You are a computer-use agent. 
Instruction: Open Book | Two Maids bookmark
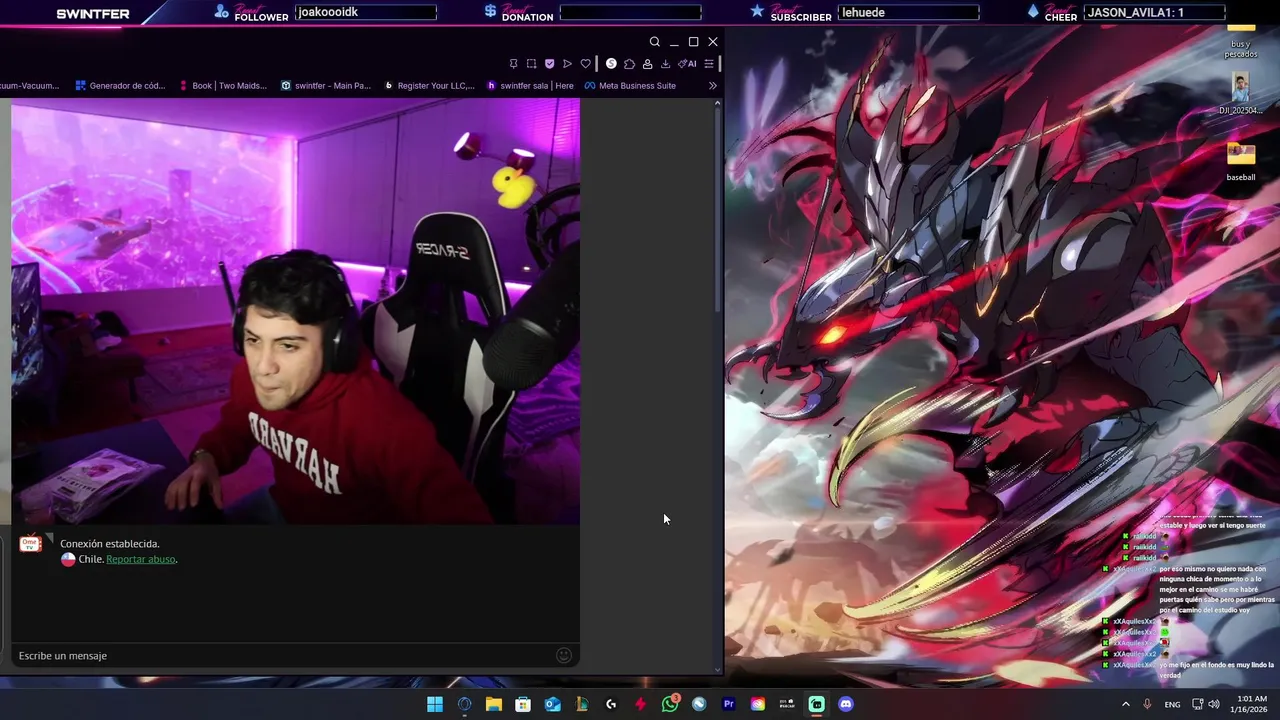point(223,86)
